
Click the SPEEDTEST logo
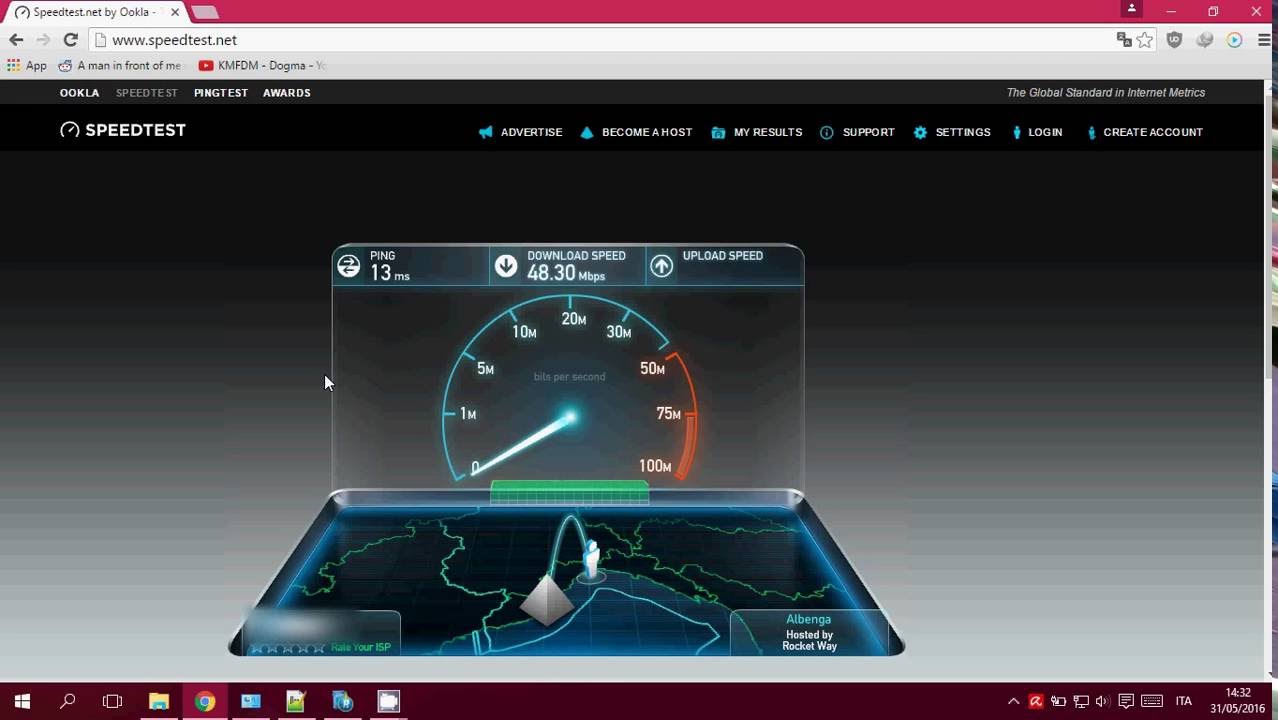[x=123, y=130]
